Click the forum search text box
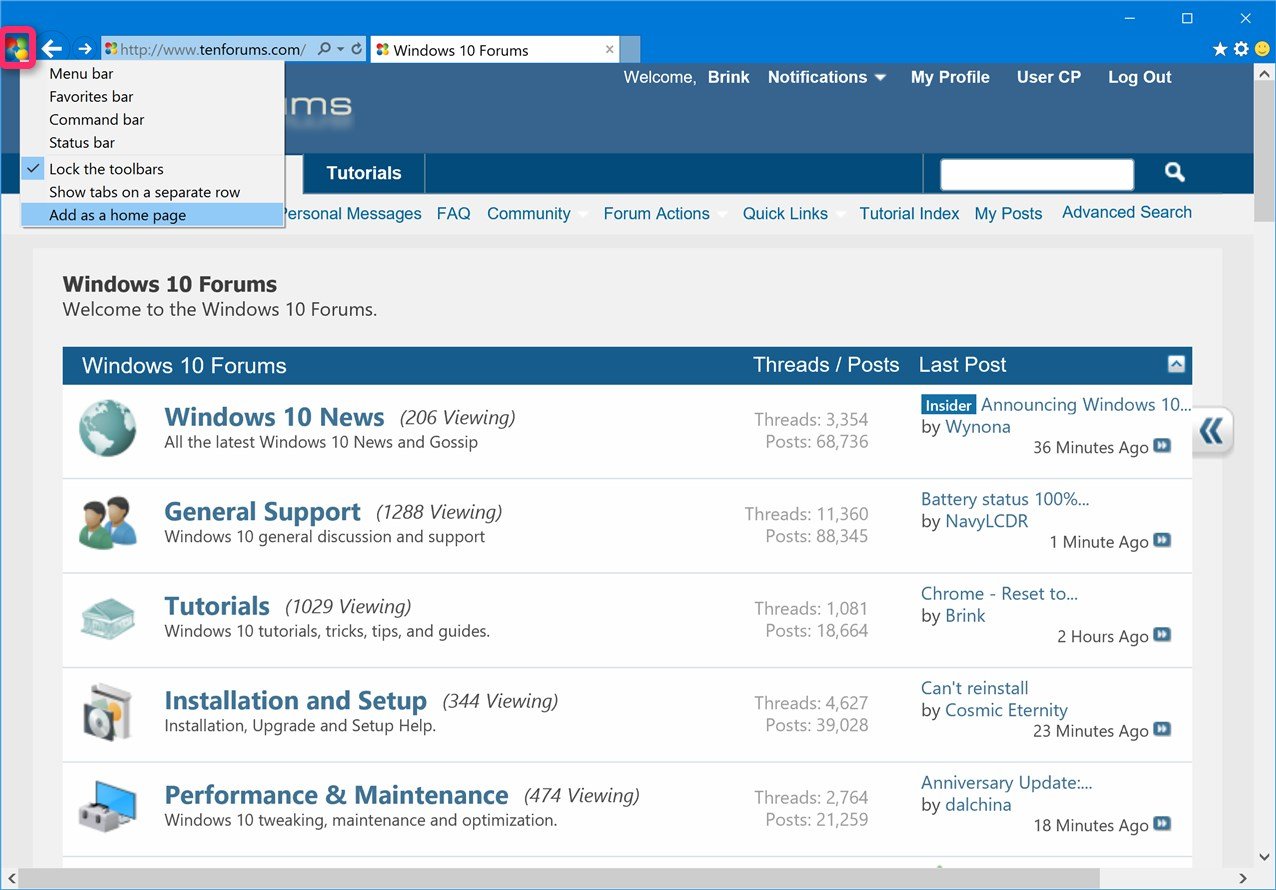This screenshot has width=1276, height=890. (1037, 174)
